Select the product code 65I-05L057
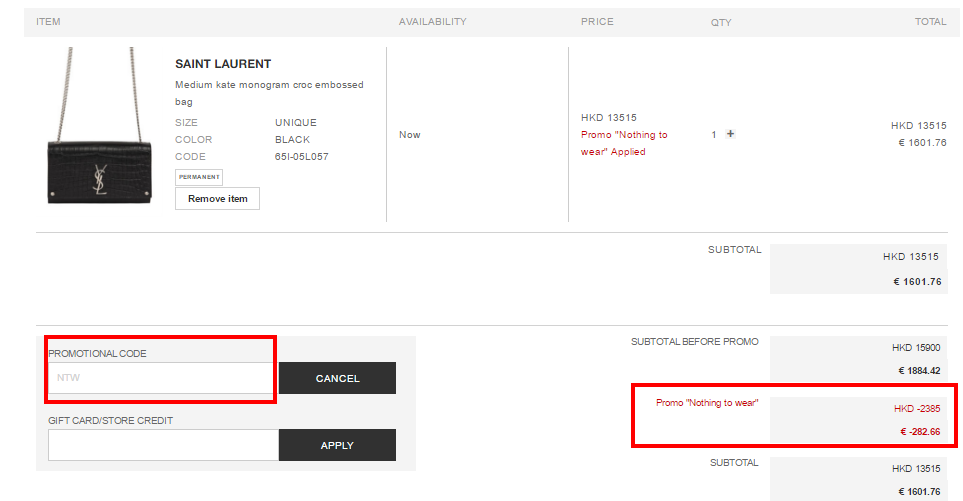The image size is (963, 501). coord(302,157)
